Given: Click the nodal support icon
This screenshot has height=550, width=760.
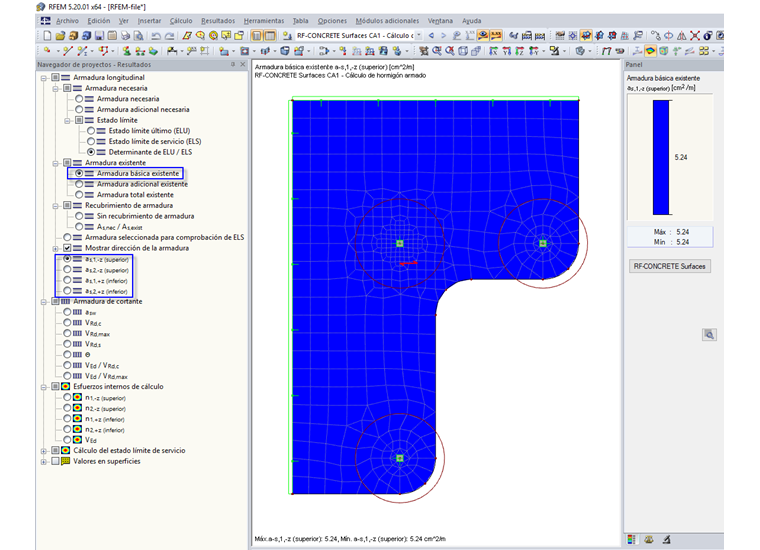Looking at the screenshot, I should (127, 50).
